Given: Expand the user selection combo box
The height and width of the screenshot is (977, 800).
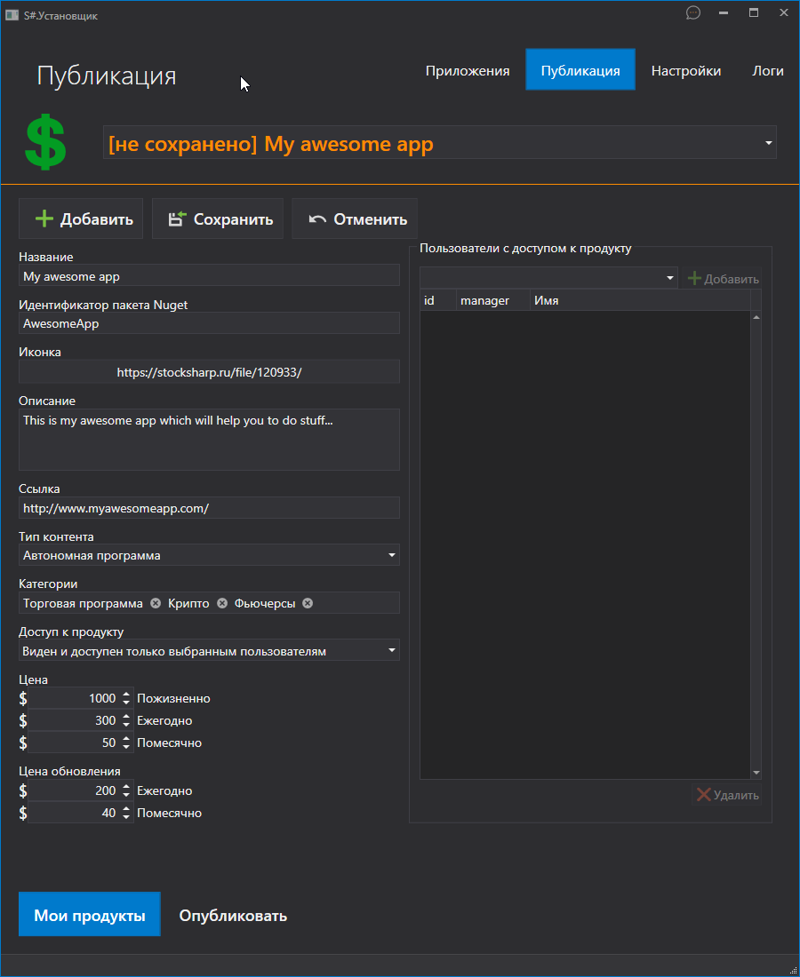Looking at the screenshot, I should [x=670, y=278].
